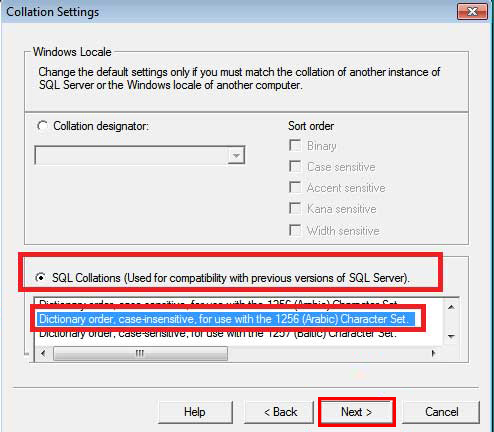
Task: Click the horizontal scrollbar thumb
Action: tap(140, 353)
